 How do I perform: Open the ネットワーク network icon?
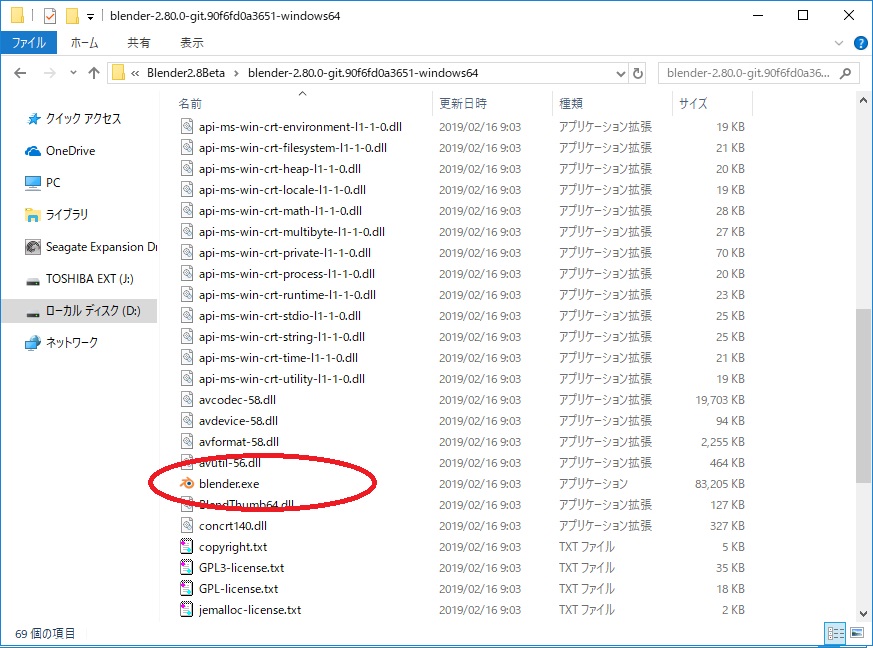(x=33, y=343)
